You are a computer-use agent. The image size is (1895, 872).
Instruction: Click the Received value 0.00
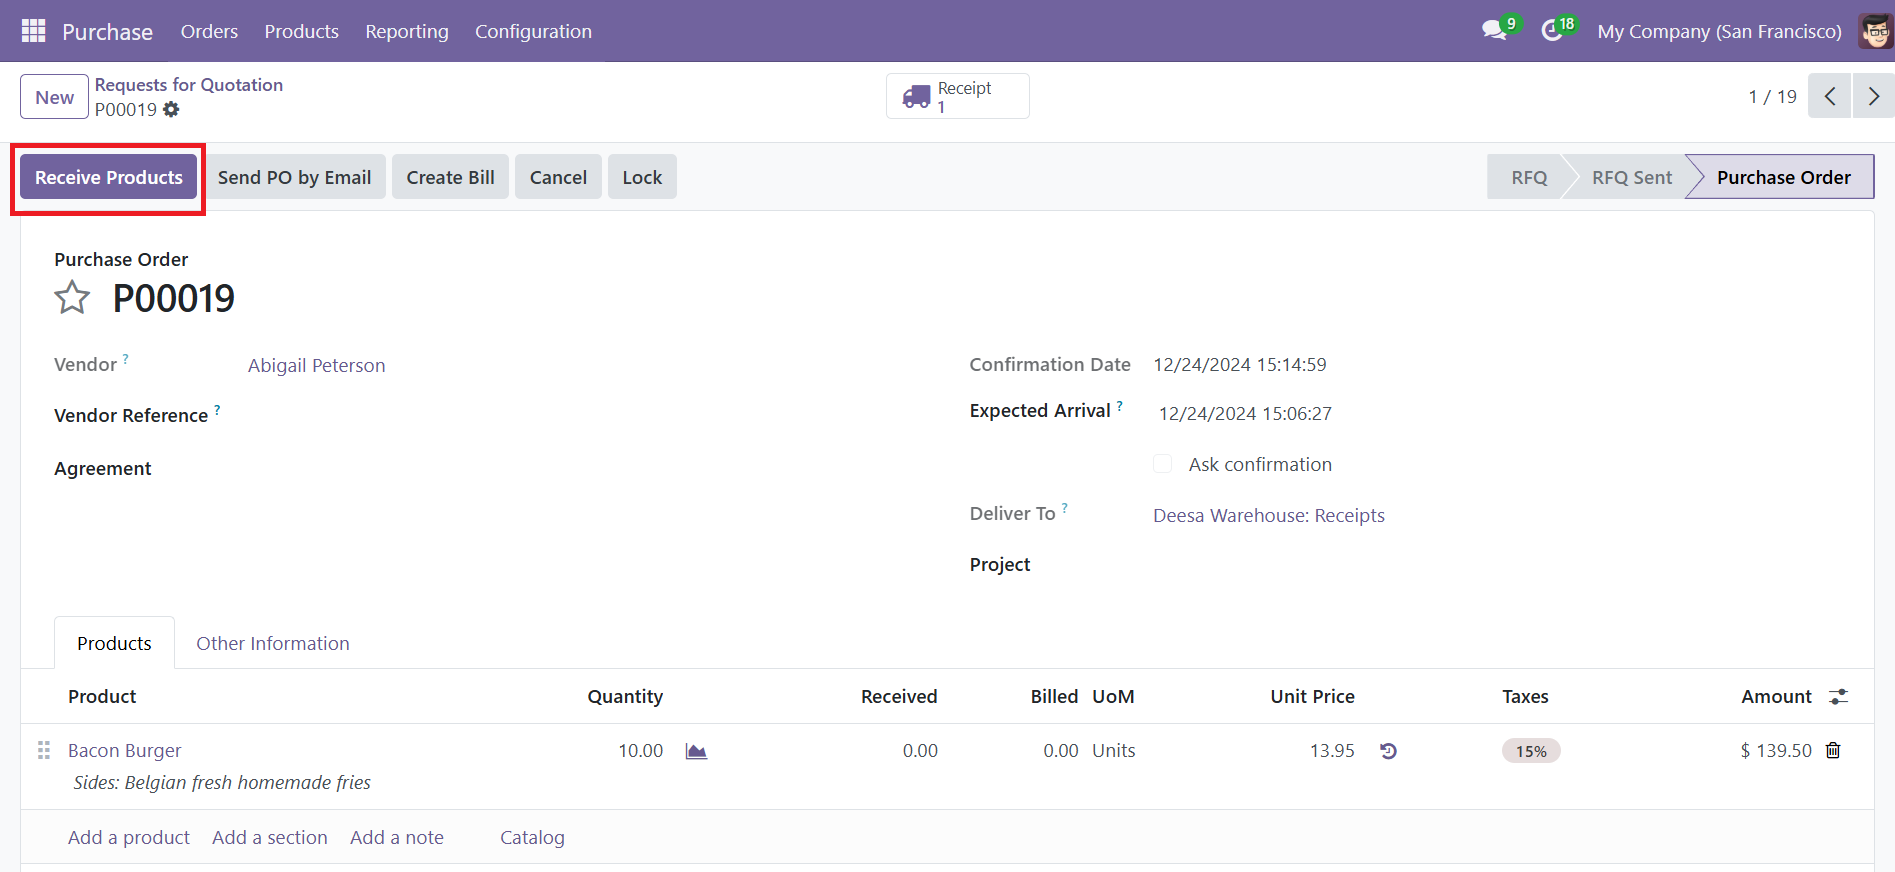pyautogui.click(x=920, y=751)
